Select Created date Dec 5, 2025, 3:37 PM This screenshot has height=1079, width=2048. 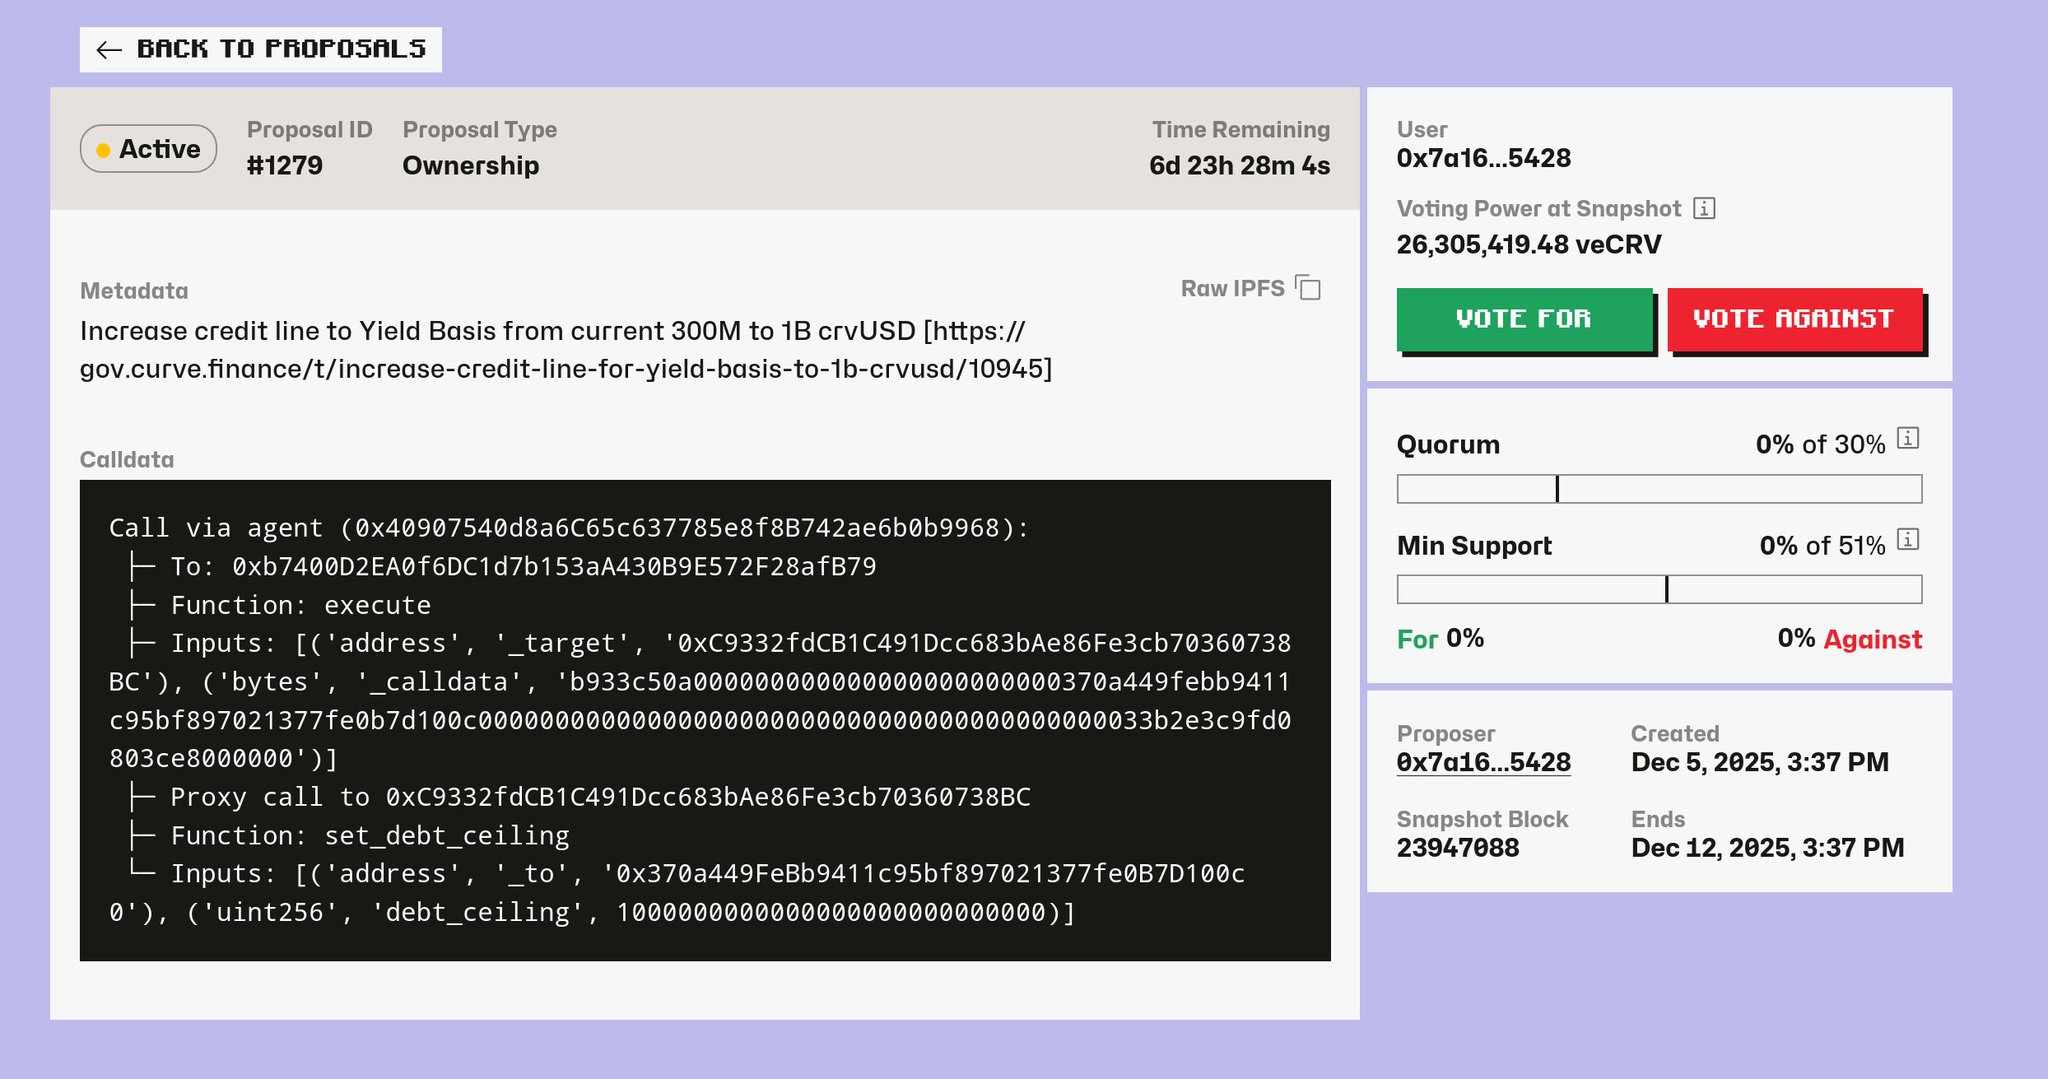[1760, 762]
